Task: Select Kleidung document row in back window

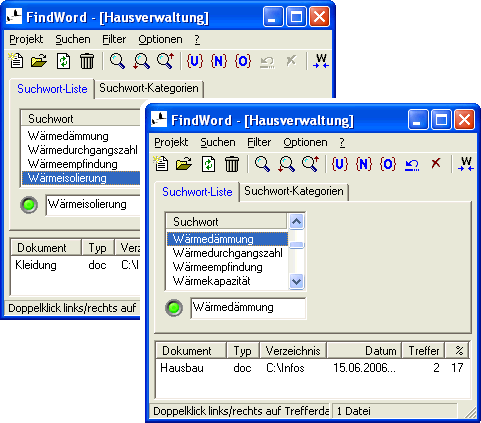Action: coord(75,265)
